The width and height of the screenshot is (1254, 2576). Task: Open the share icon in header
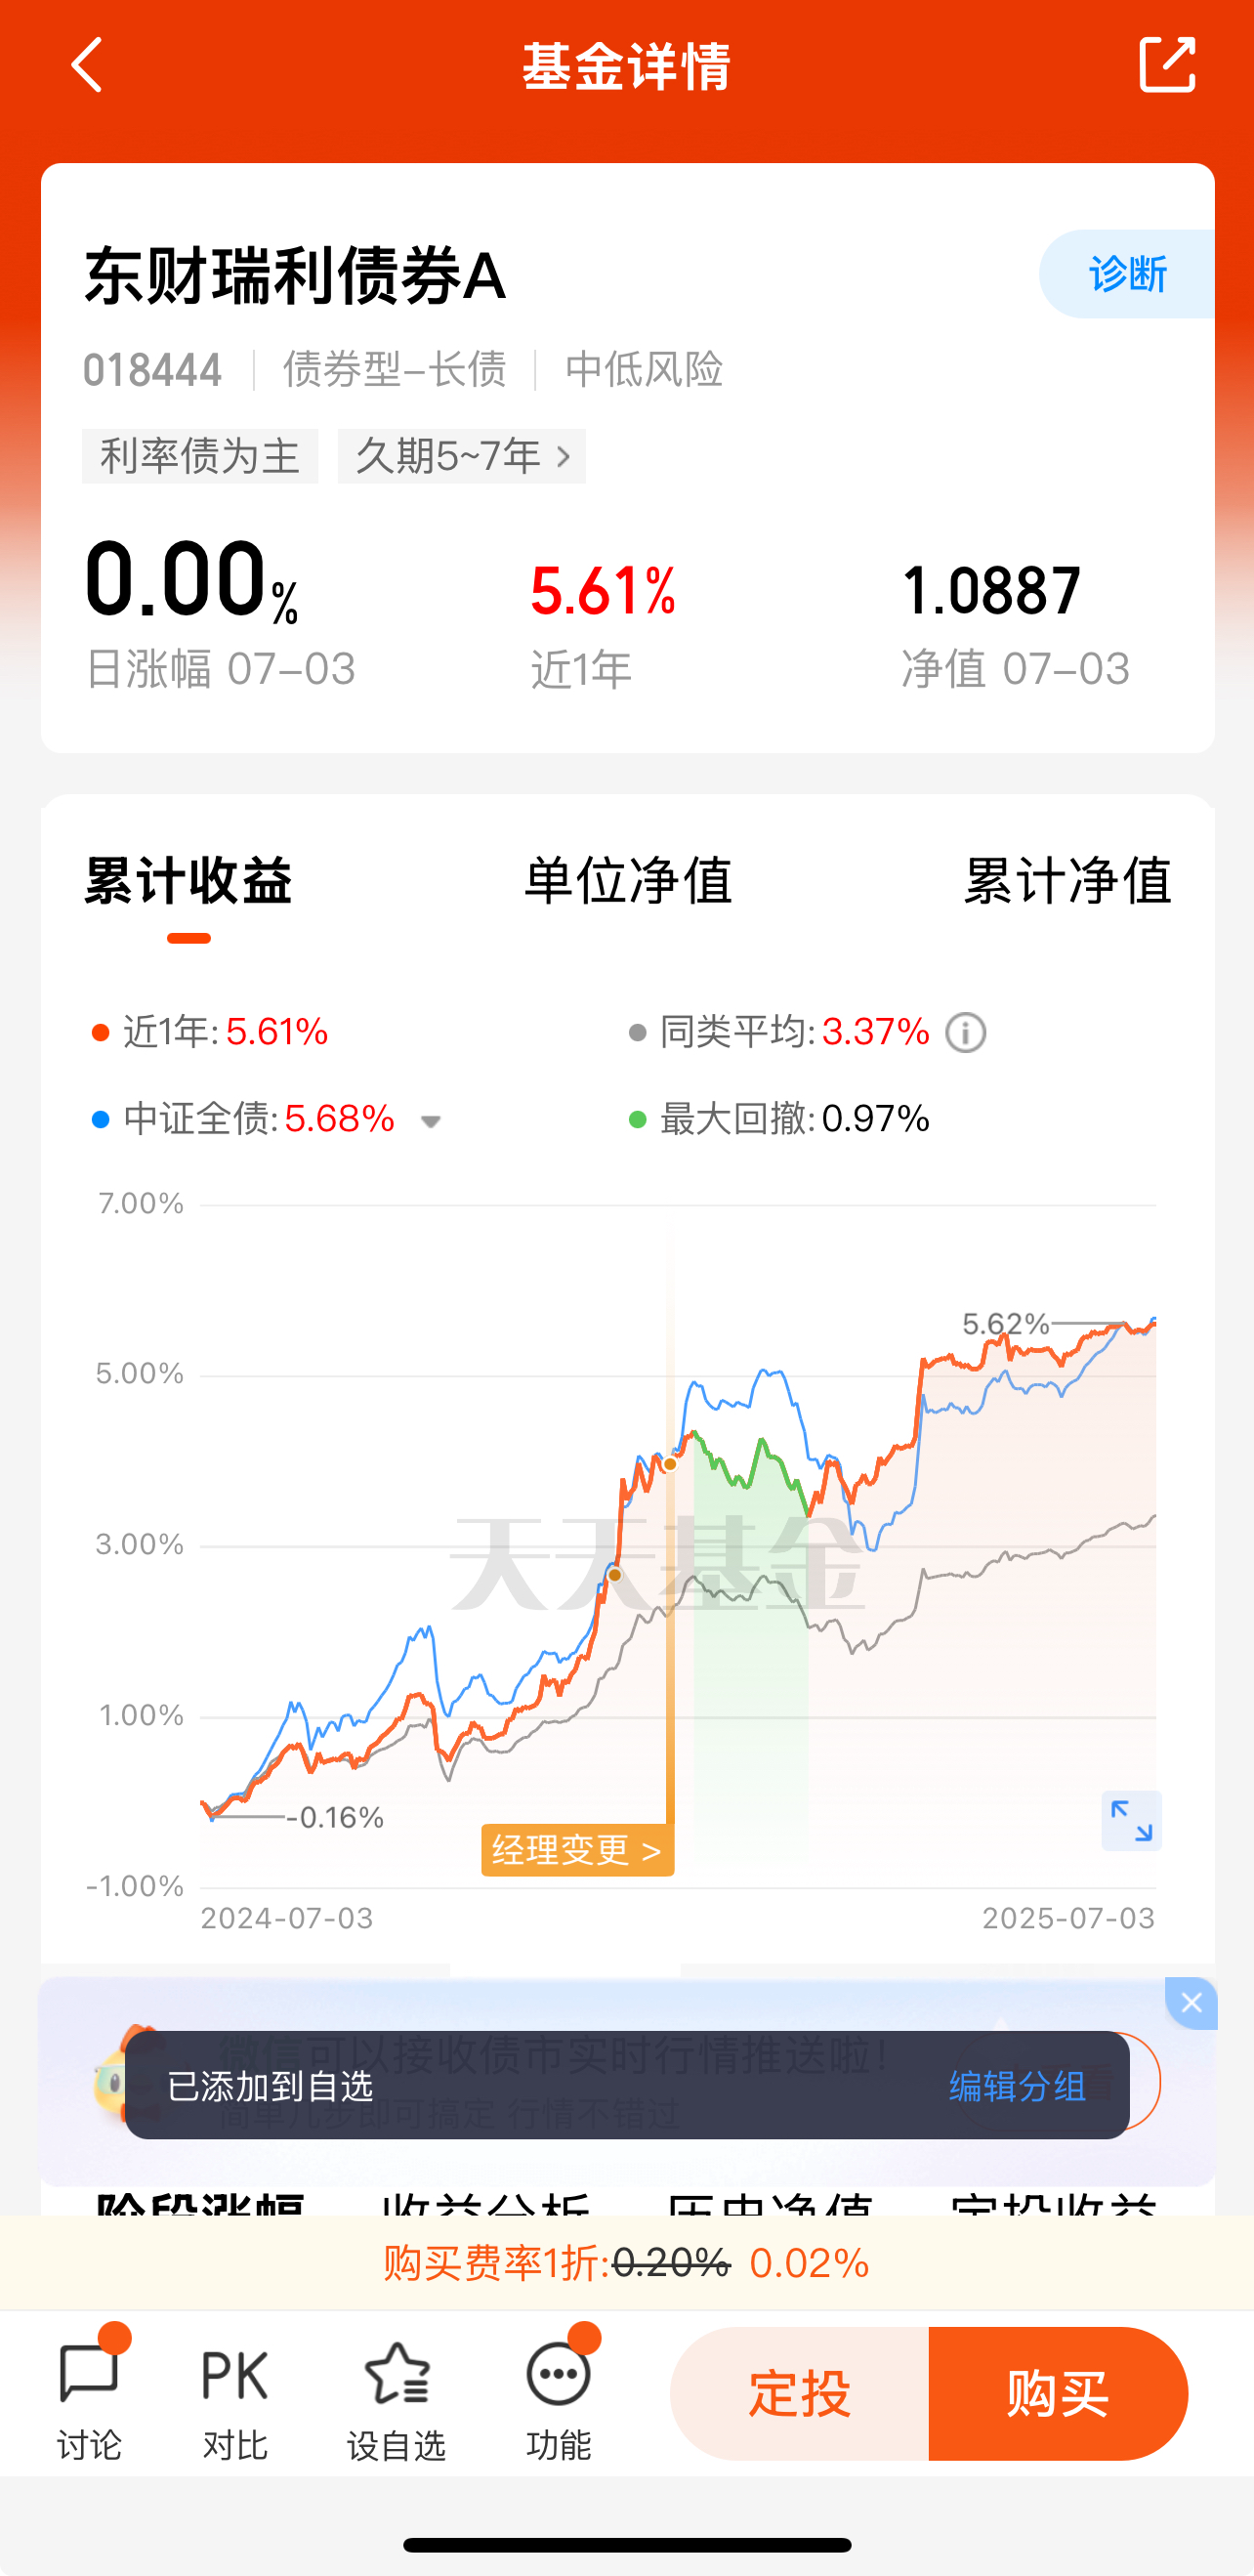pos(1167,66)
